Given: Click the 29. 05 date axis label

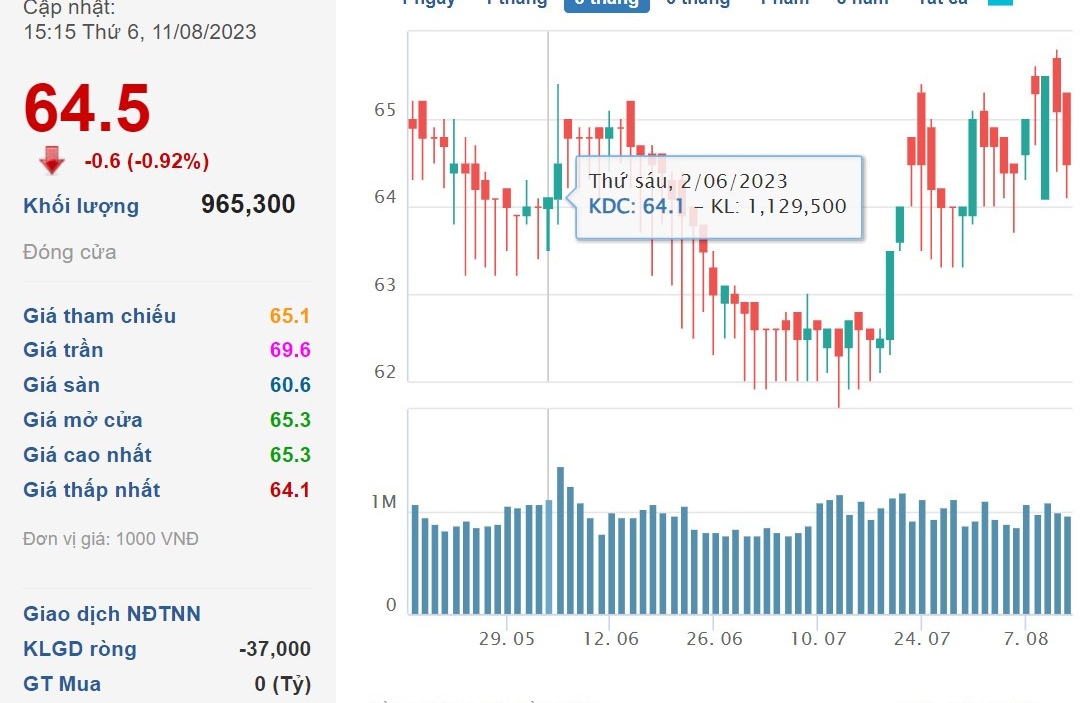Looking at the screenshot, I should 507,638.
